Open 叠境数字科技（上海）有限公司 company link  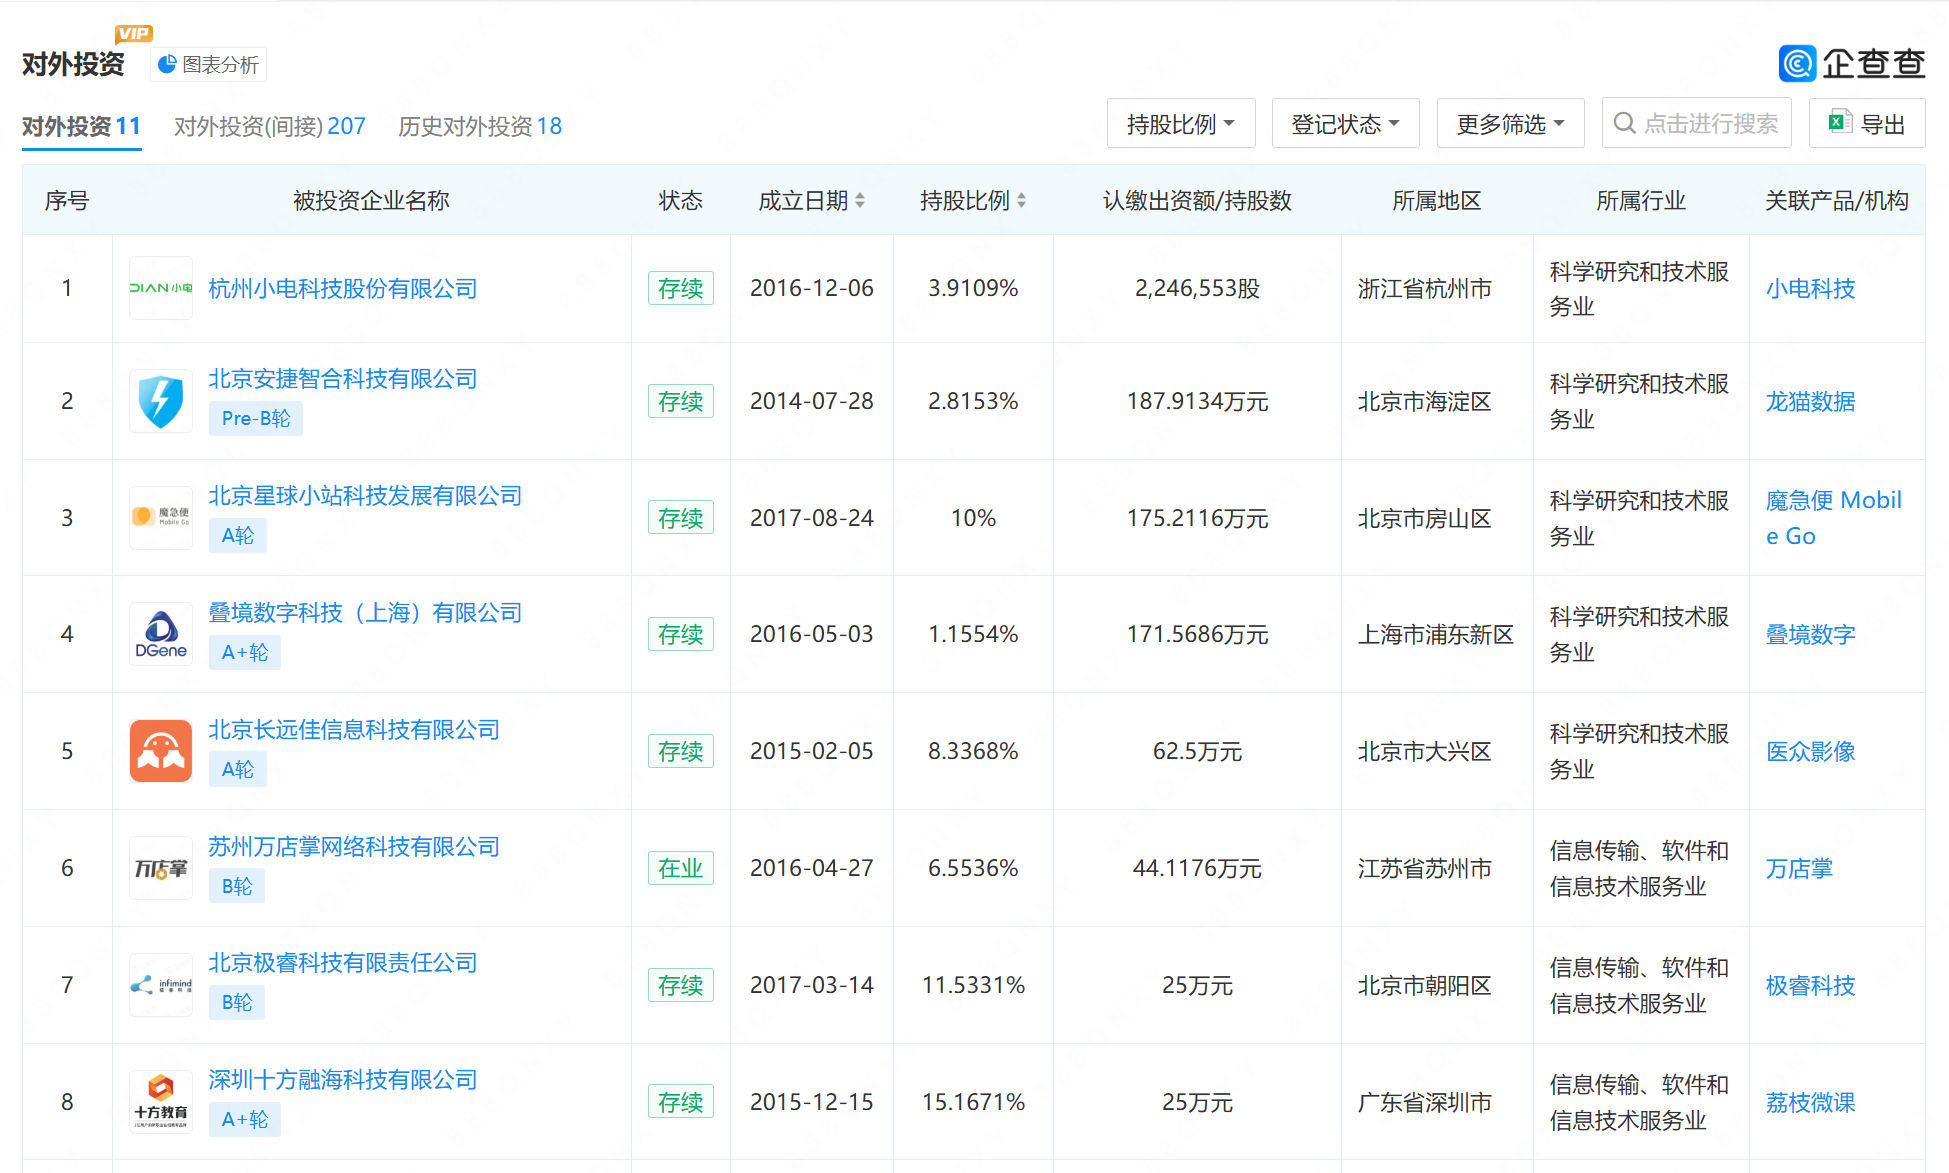[x=365, y=612]
